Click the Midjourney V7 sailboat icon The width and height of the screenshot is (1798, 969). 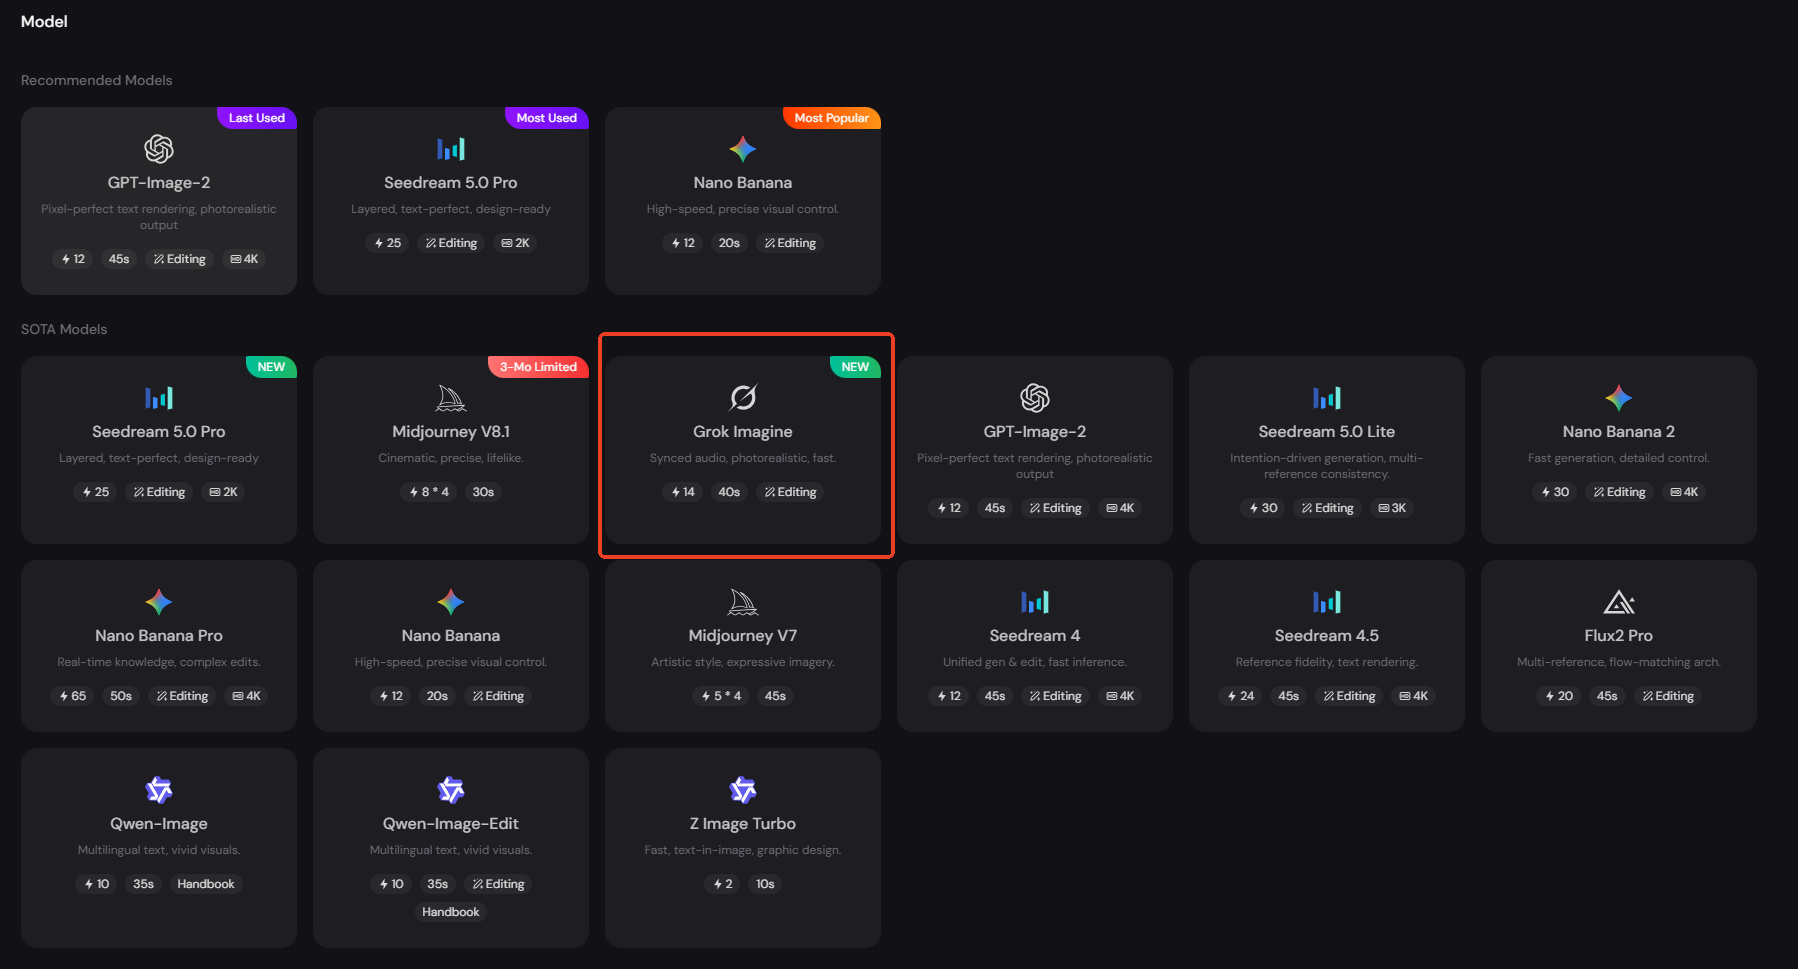tap(743, 602)
